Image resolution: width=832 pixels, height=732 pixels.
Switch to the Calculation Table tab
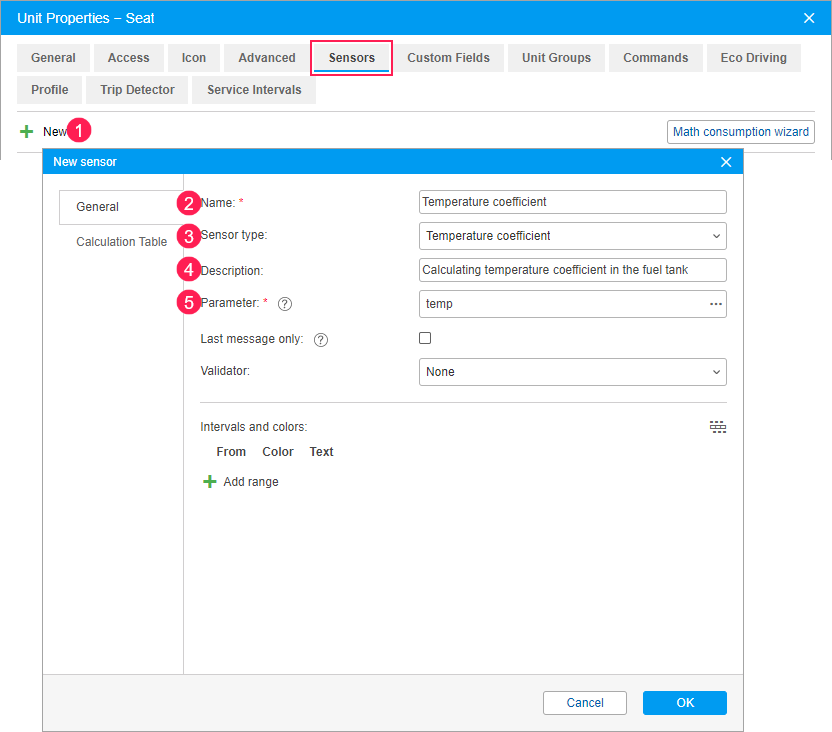click(x=121, y=242)
